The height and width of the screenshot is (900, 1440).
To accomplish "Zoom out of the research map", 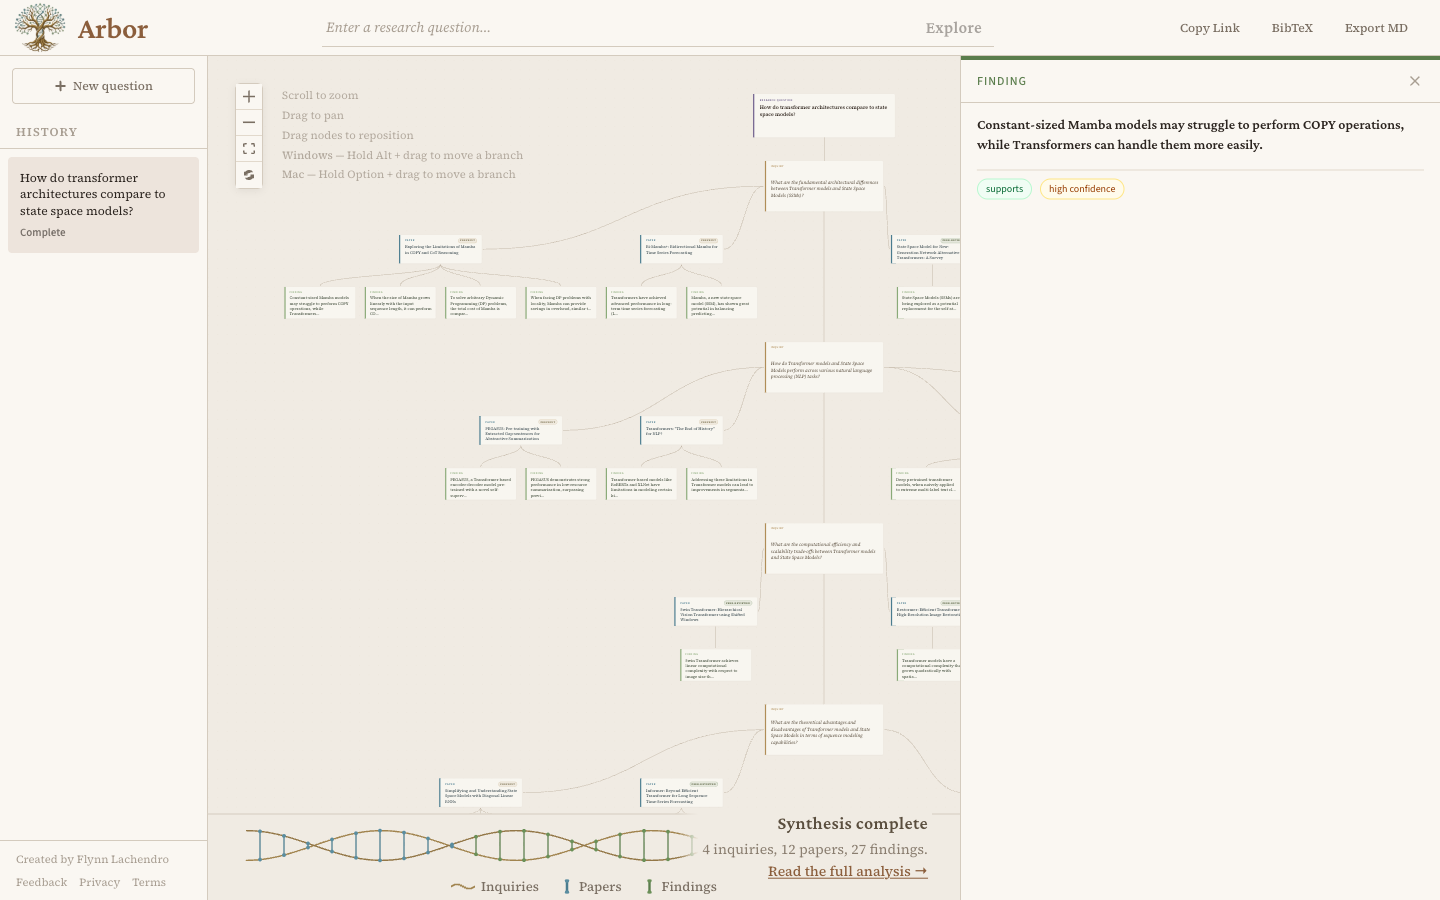I will (249, 122).
